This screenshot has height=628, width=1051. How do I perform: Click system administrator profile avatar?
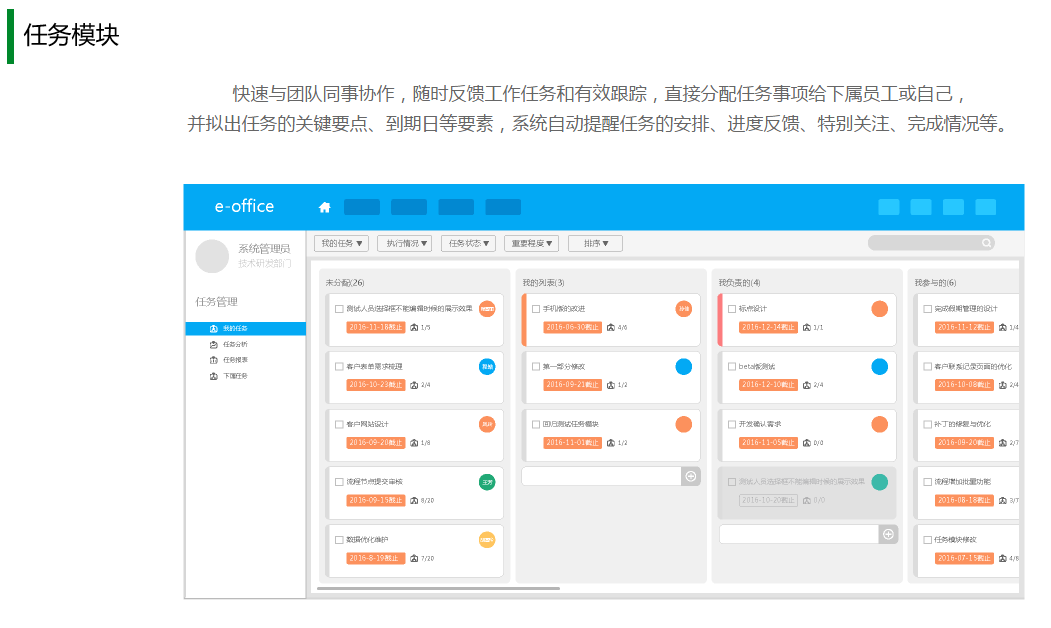tap(212, 256)
